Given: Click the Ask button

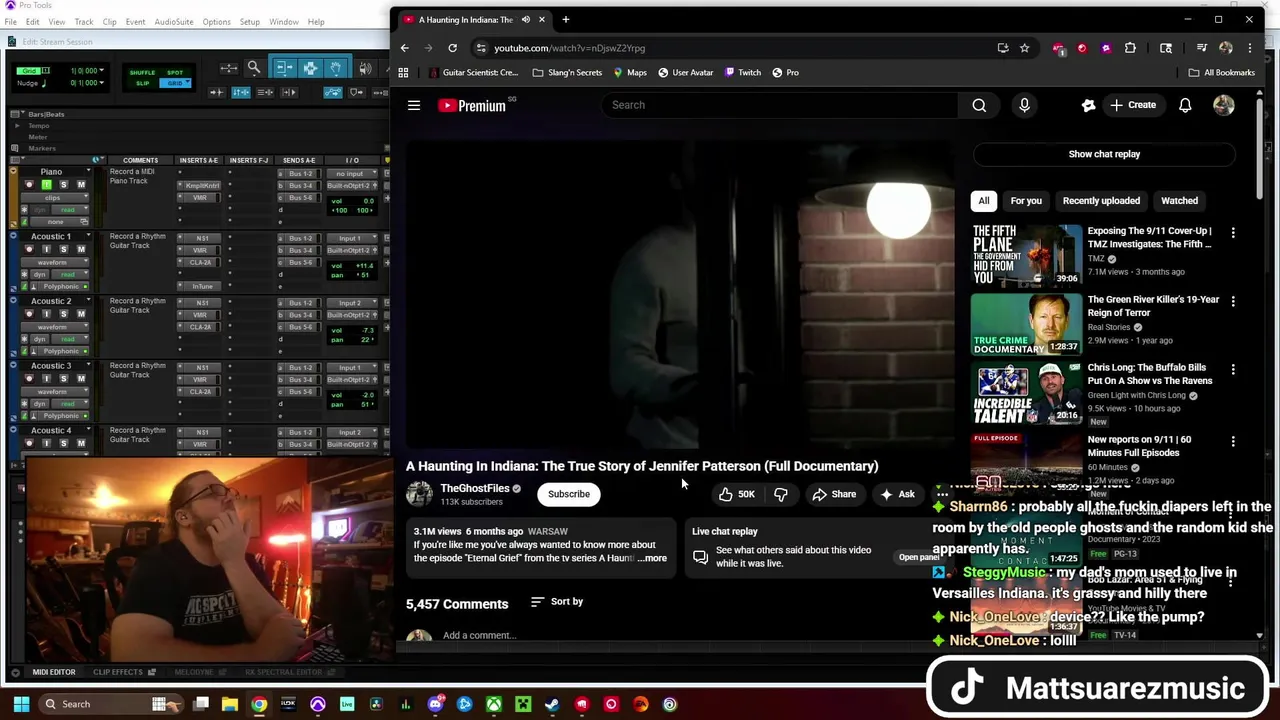Looking at the screenshot, I should click(897, 494).
